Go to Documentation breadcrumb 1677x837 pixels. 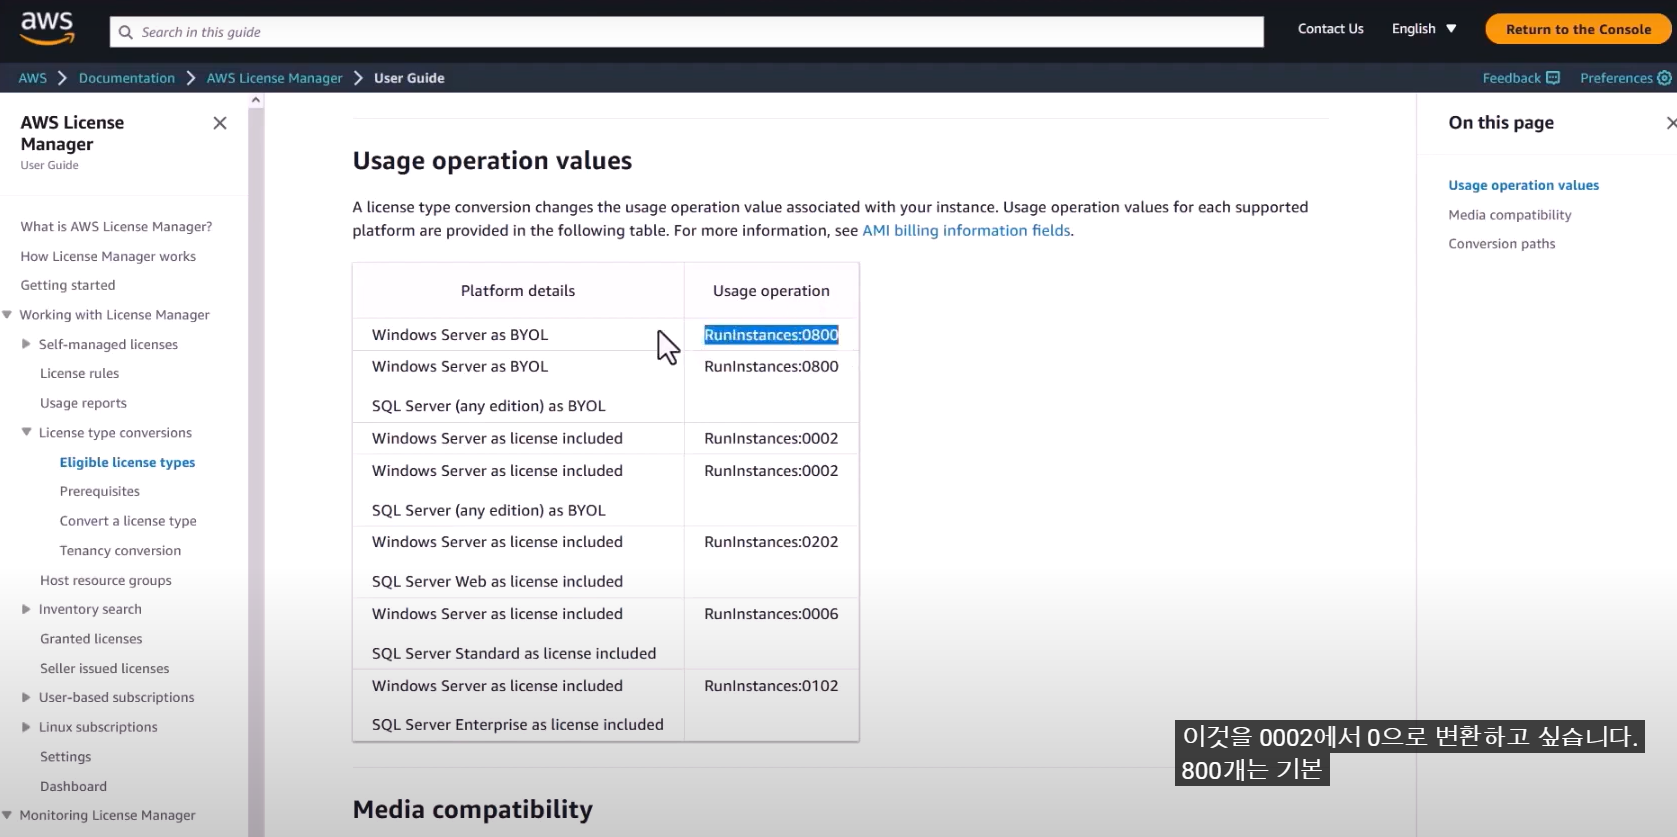127,78
